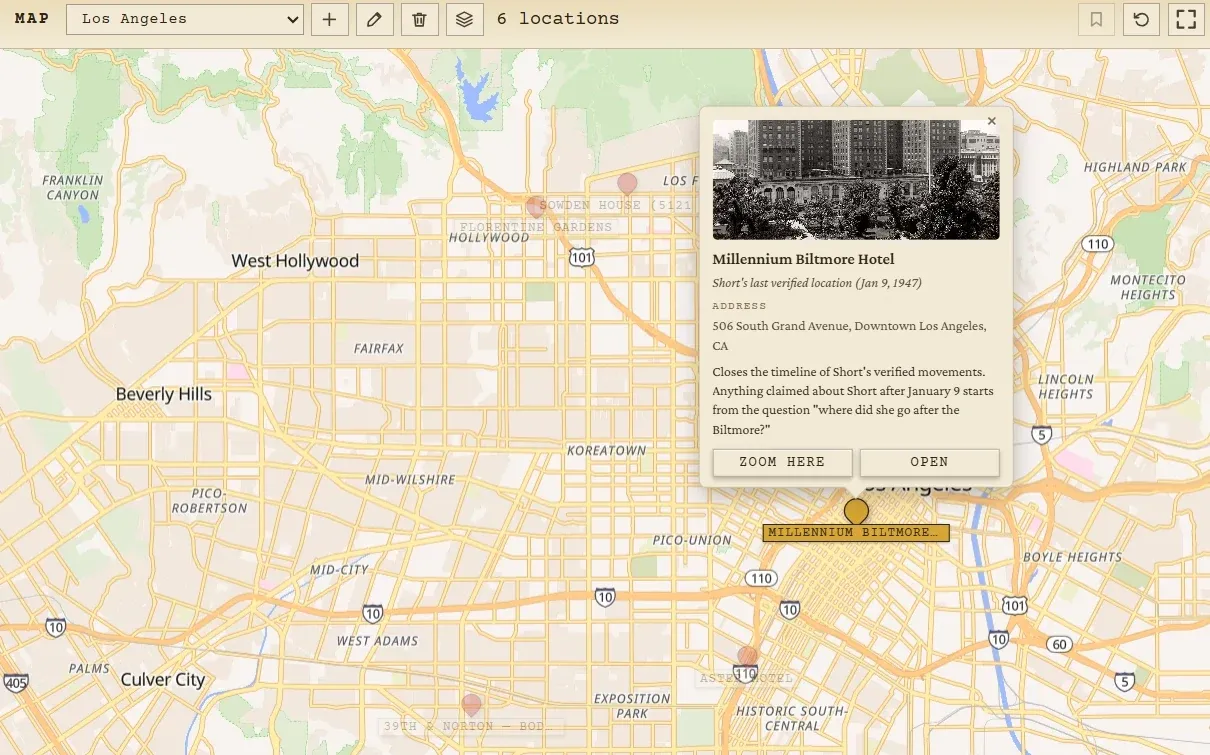Click the Millennium Biltmore marker label
This screenshot has height=755, width=1210.
click(x=856, y=533)
